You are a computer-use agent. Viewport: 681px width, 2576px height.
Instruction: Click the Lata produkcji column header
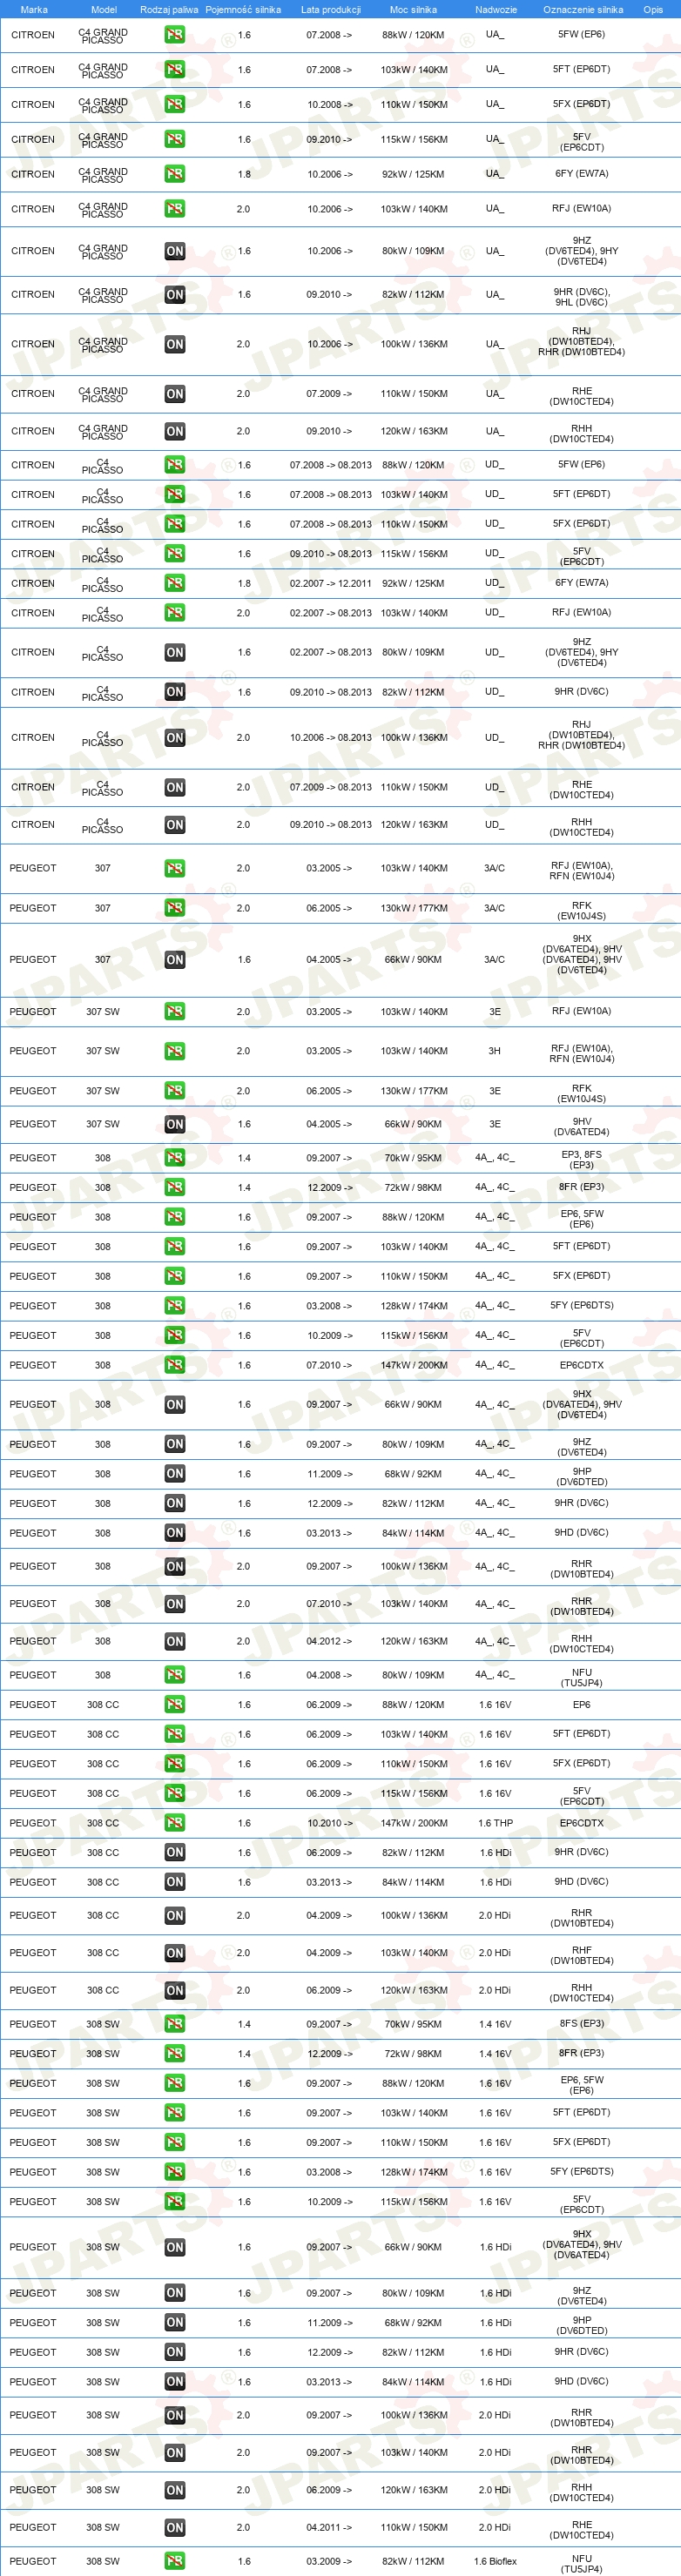[x=331, y=10]
